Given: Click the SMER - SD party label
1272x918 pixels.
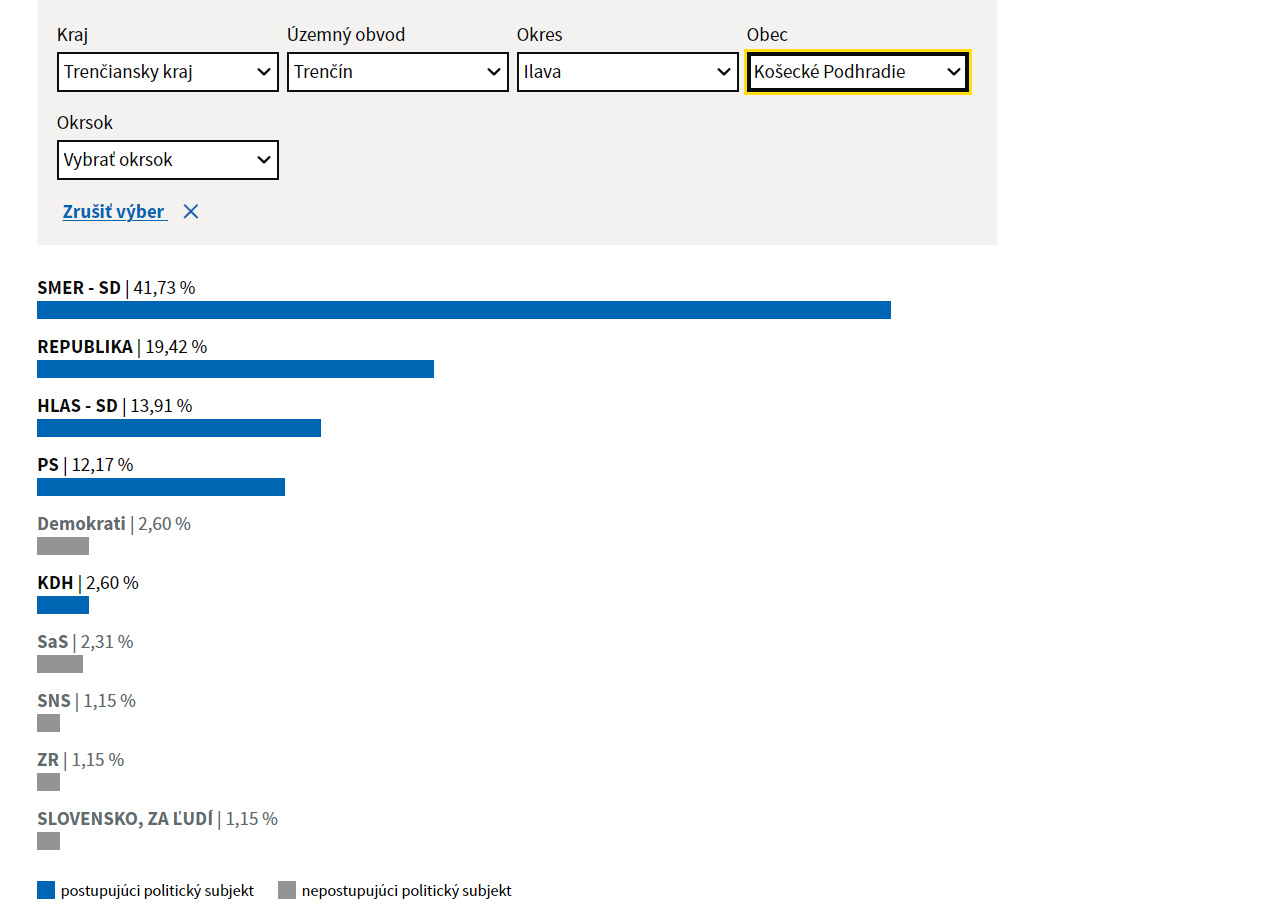Looking at the screenshot, I should pos(79,288).
